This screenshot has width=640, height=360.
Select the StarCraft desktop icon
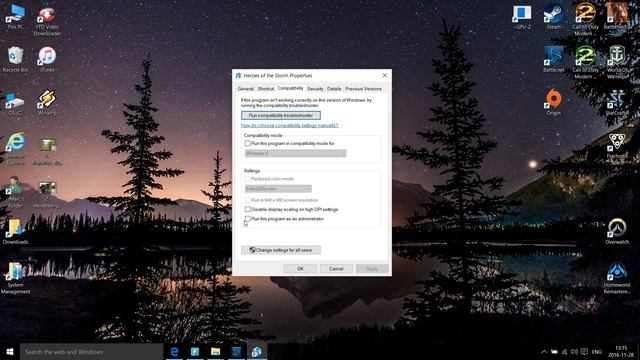(616, 103)
